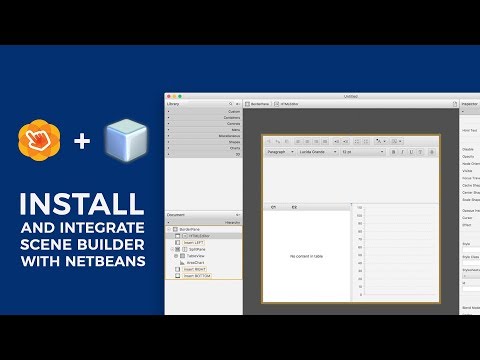This screenshot has height=360, width=480.
Task: Open the Paragraph format dropdown
Action: [x=280, y=152]
